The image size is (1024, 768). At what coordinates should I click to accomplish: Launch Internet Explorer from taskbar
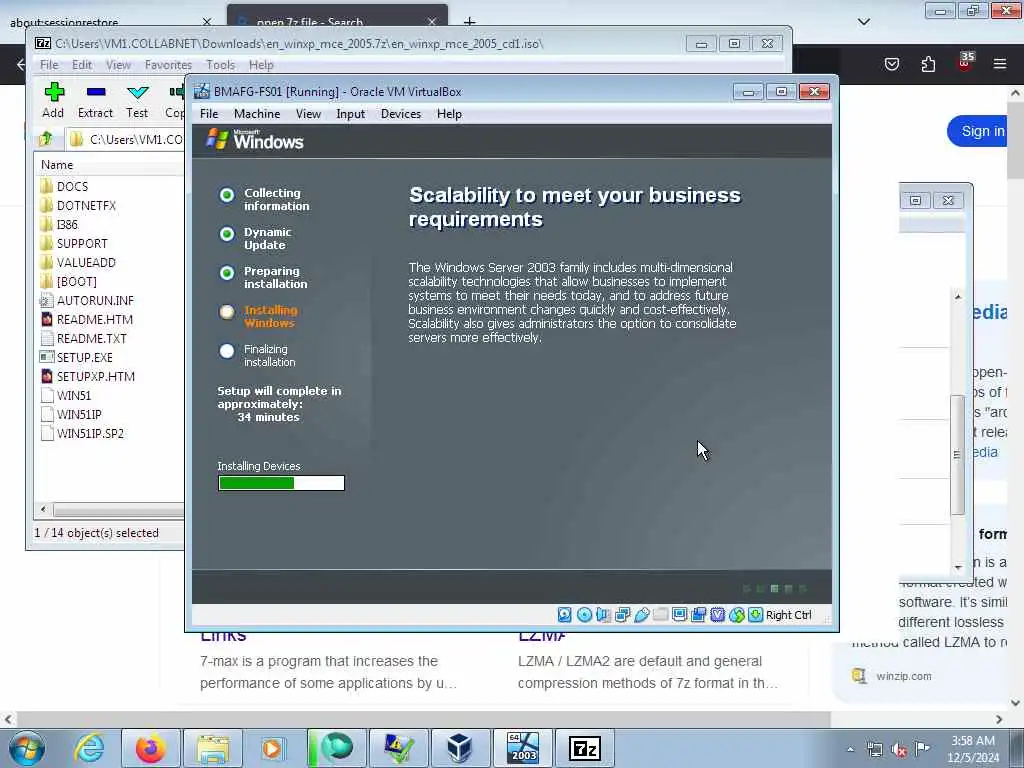point(89,748)
